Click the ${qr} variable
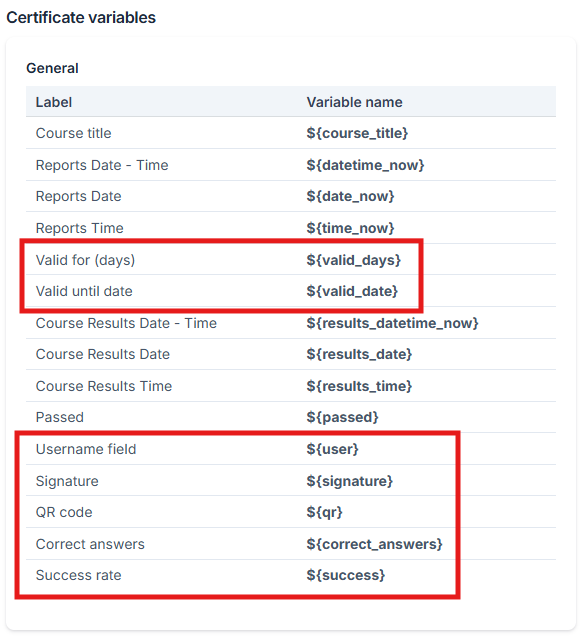The width and height of the screenshot is (581, 636). tap(325, 512)
